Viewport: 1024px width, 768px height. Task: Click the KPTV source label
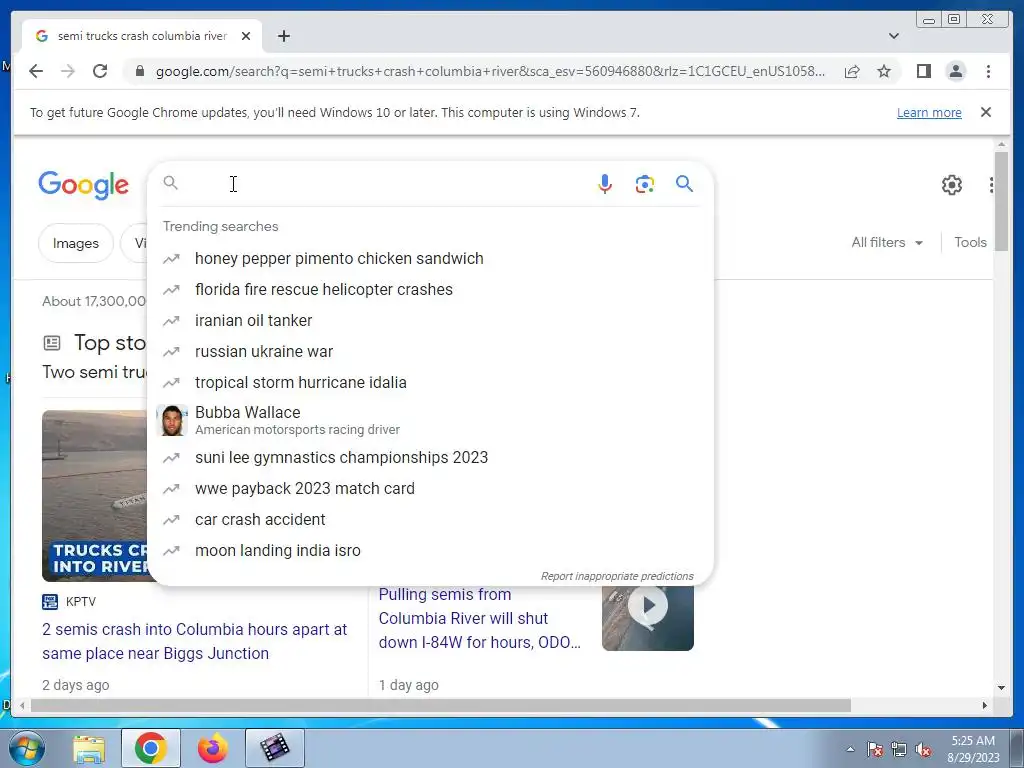(x=81, y=601)
